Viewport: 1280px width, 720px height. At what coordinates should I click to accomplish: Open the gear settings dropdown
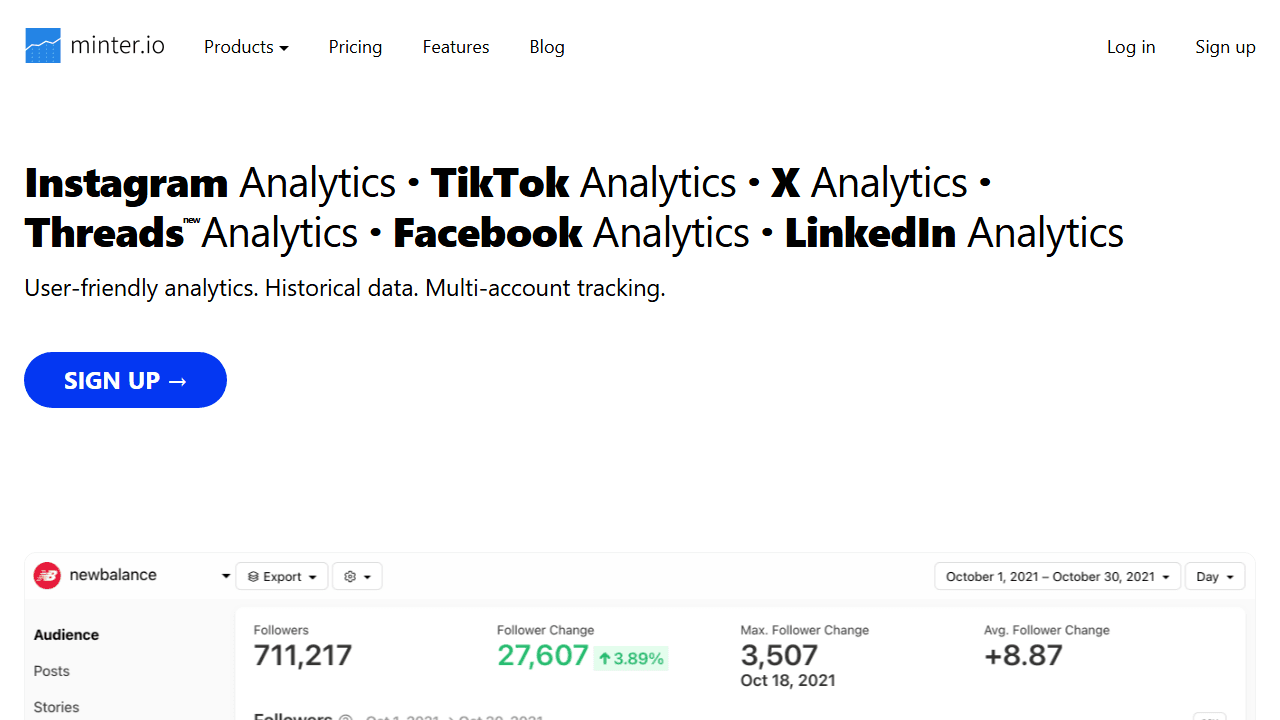(x=357, y=576)
